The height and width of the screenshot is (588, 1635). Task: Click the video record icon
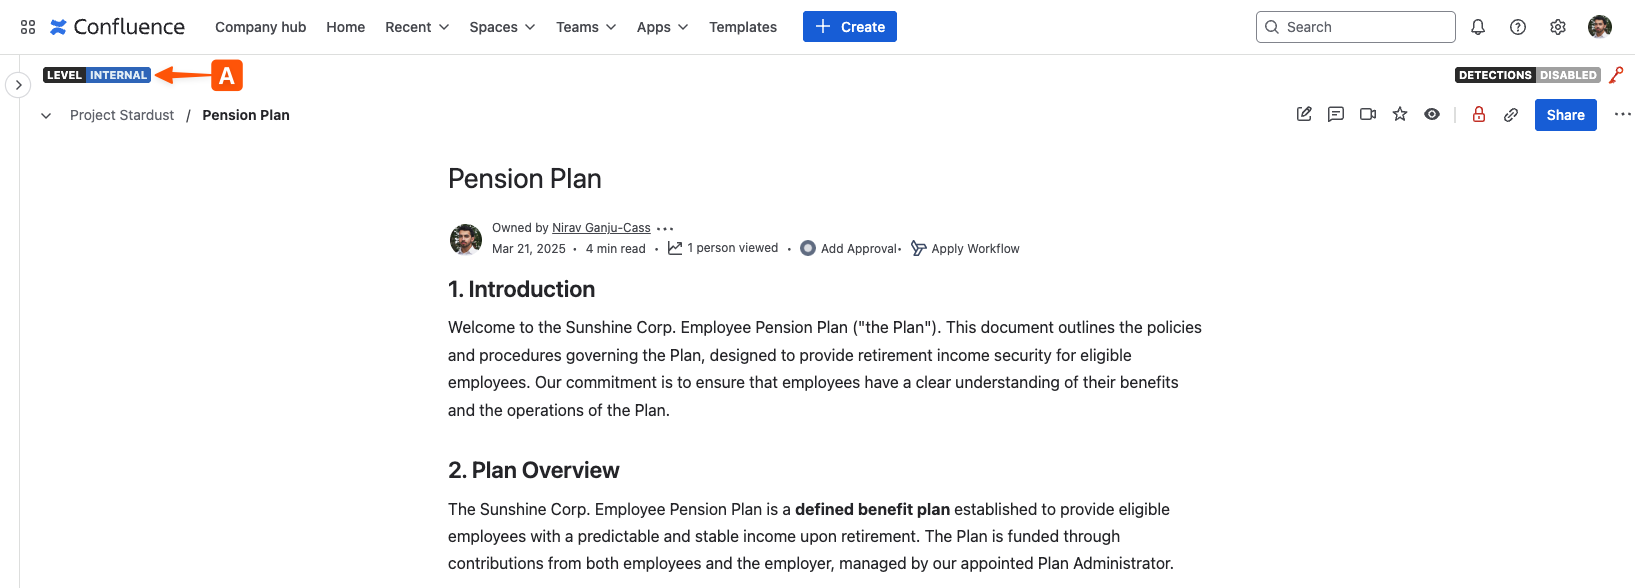tap(1368, 114)
